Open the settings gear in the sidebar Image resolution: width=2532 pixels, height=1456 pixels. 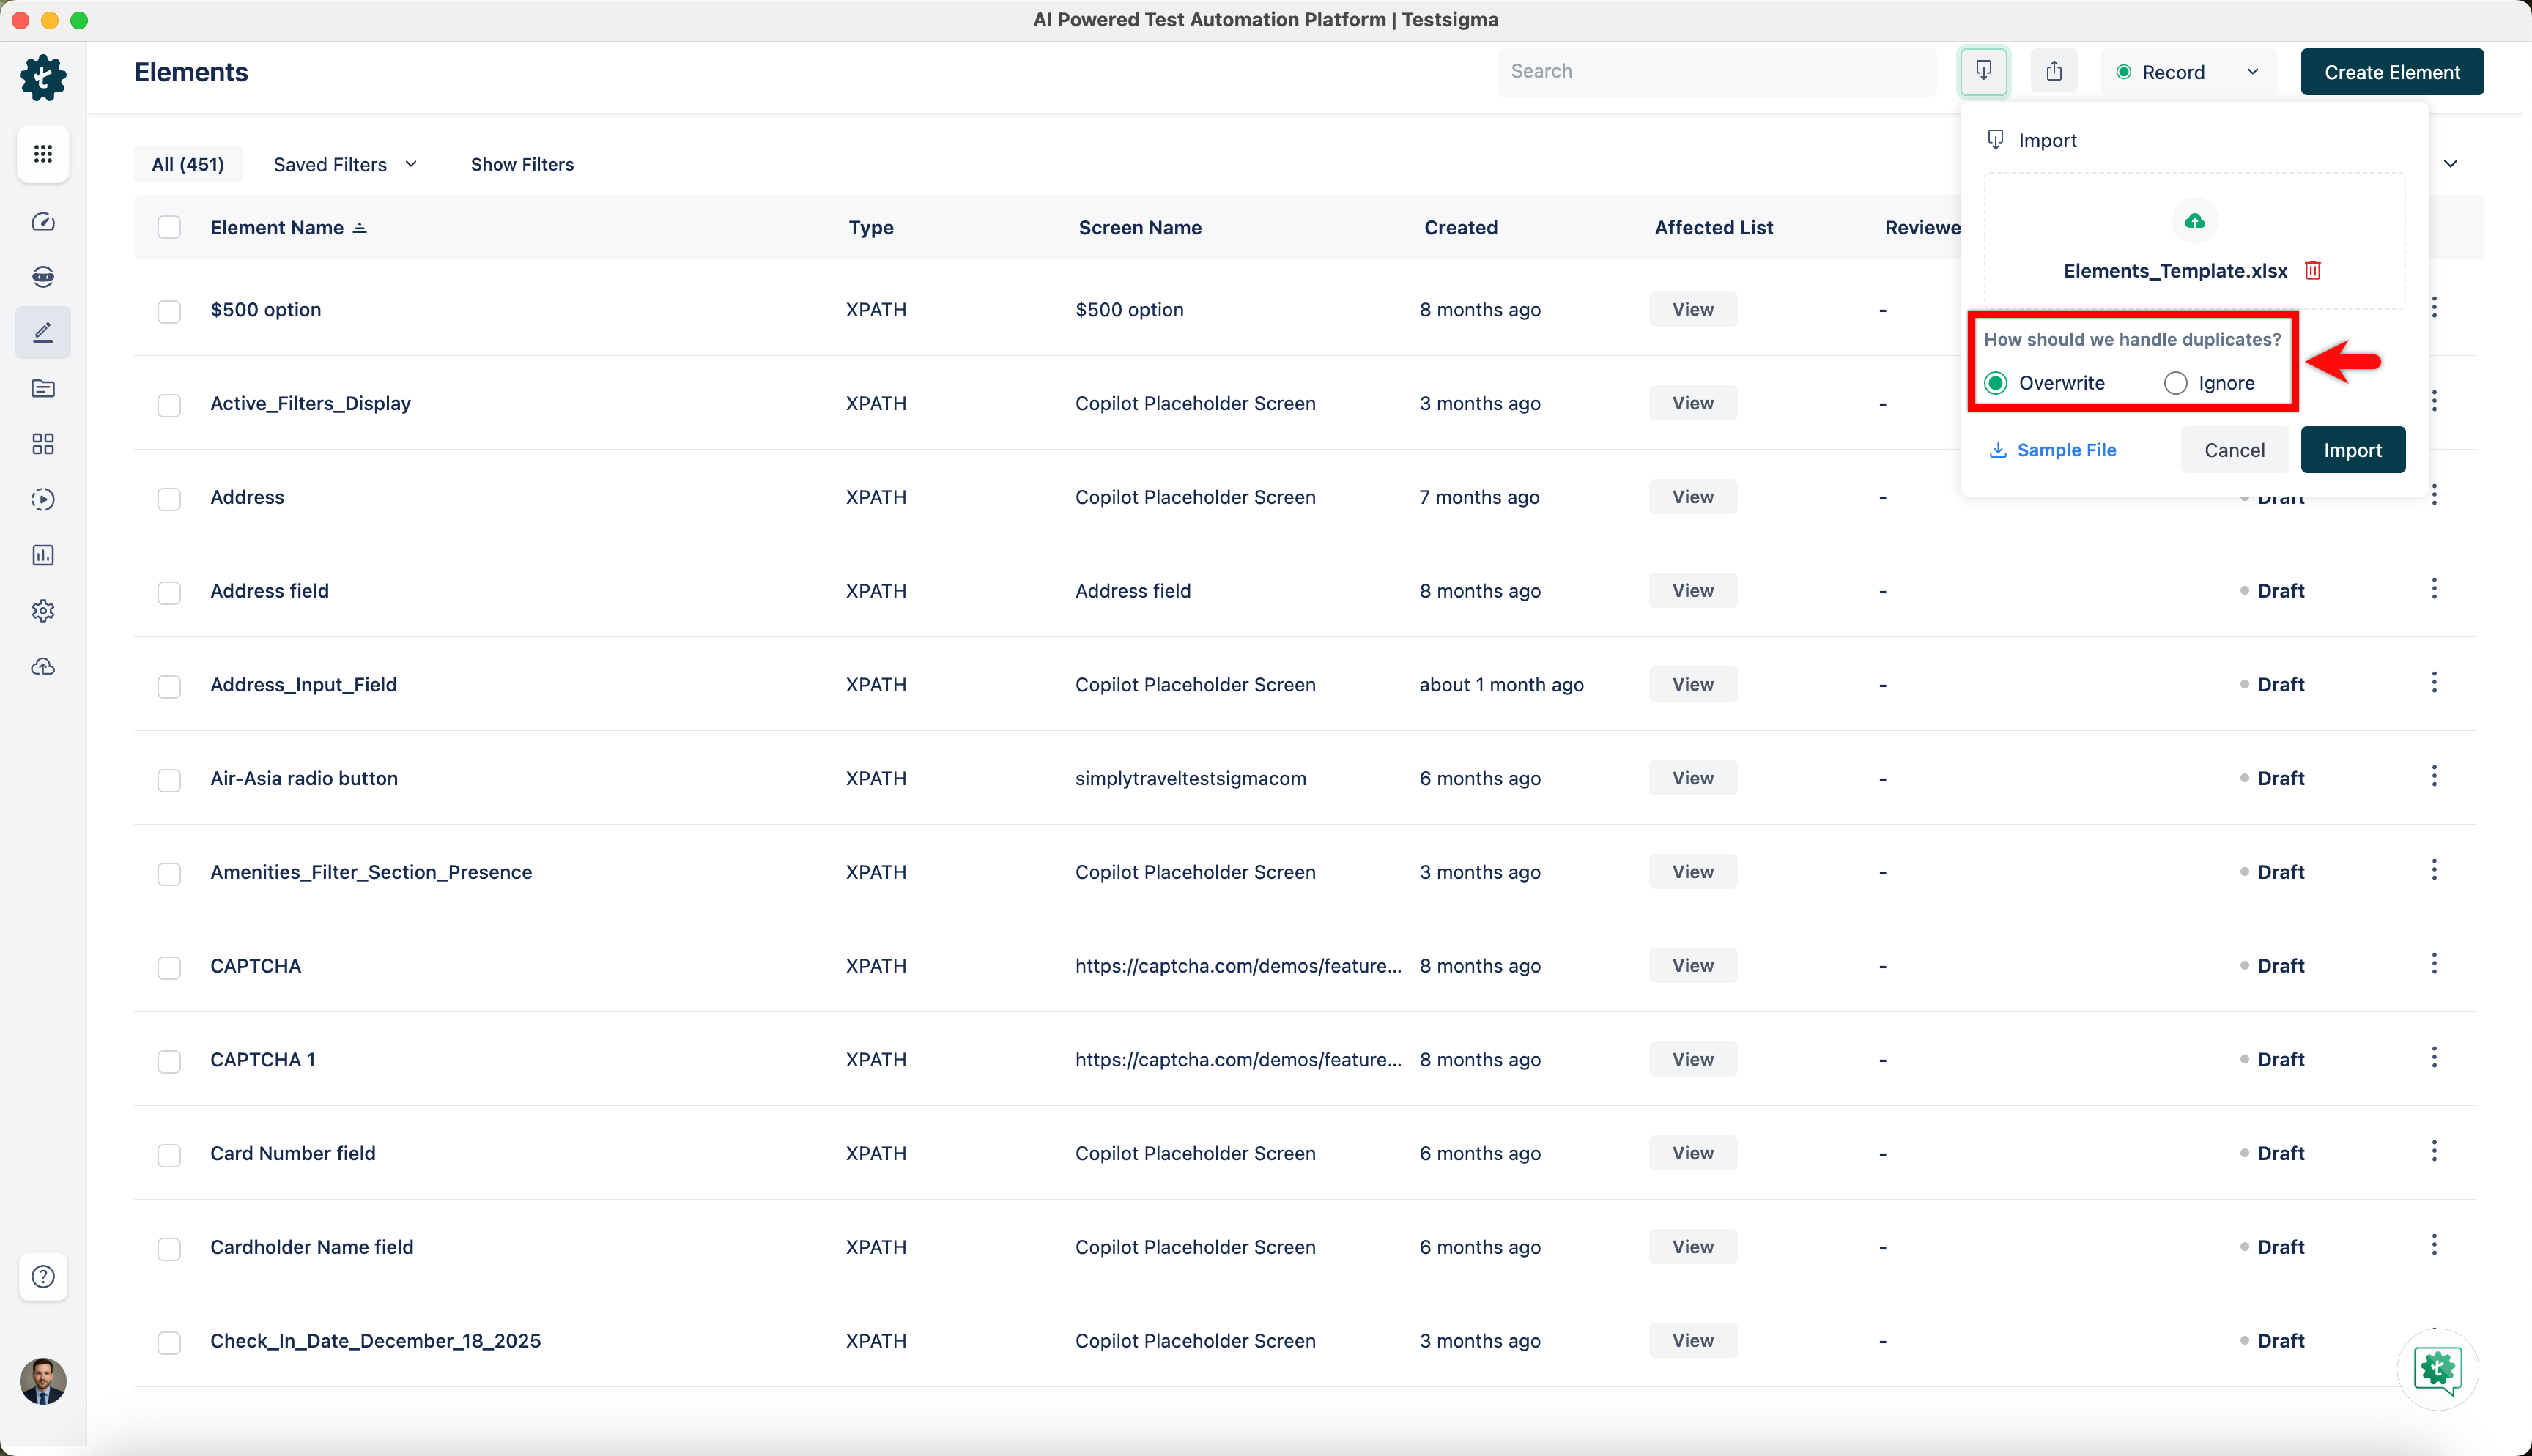pos(42,611)
